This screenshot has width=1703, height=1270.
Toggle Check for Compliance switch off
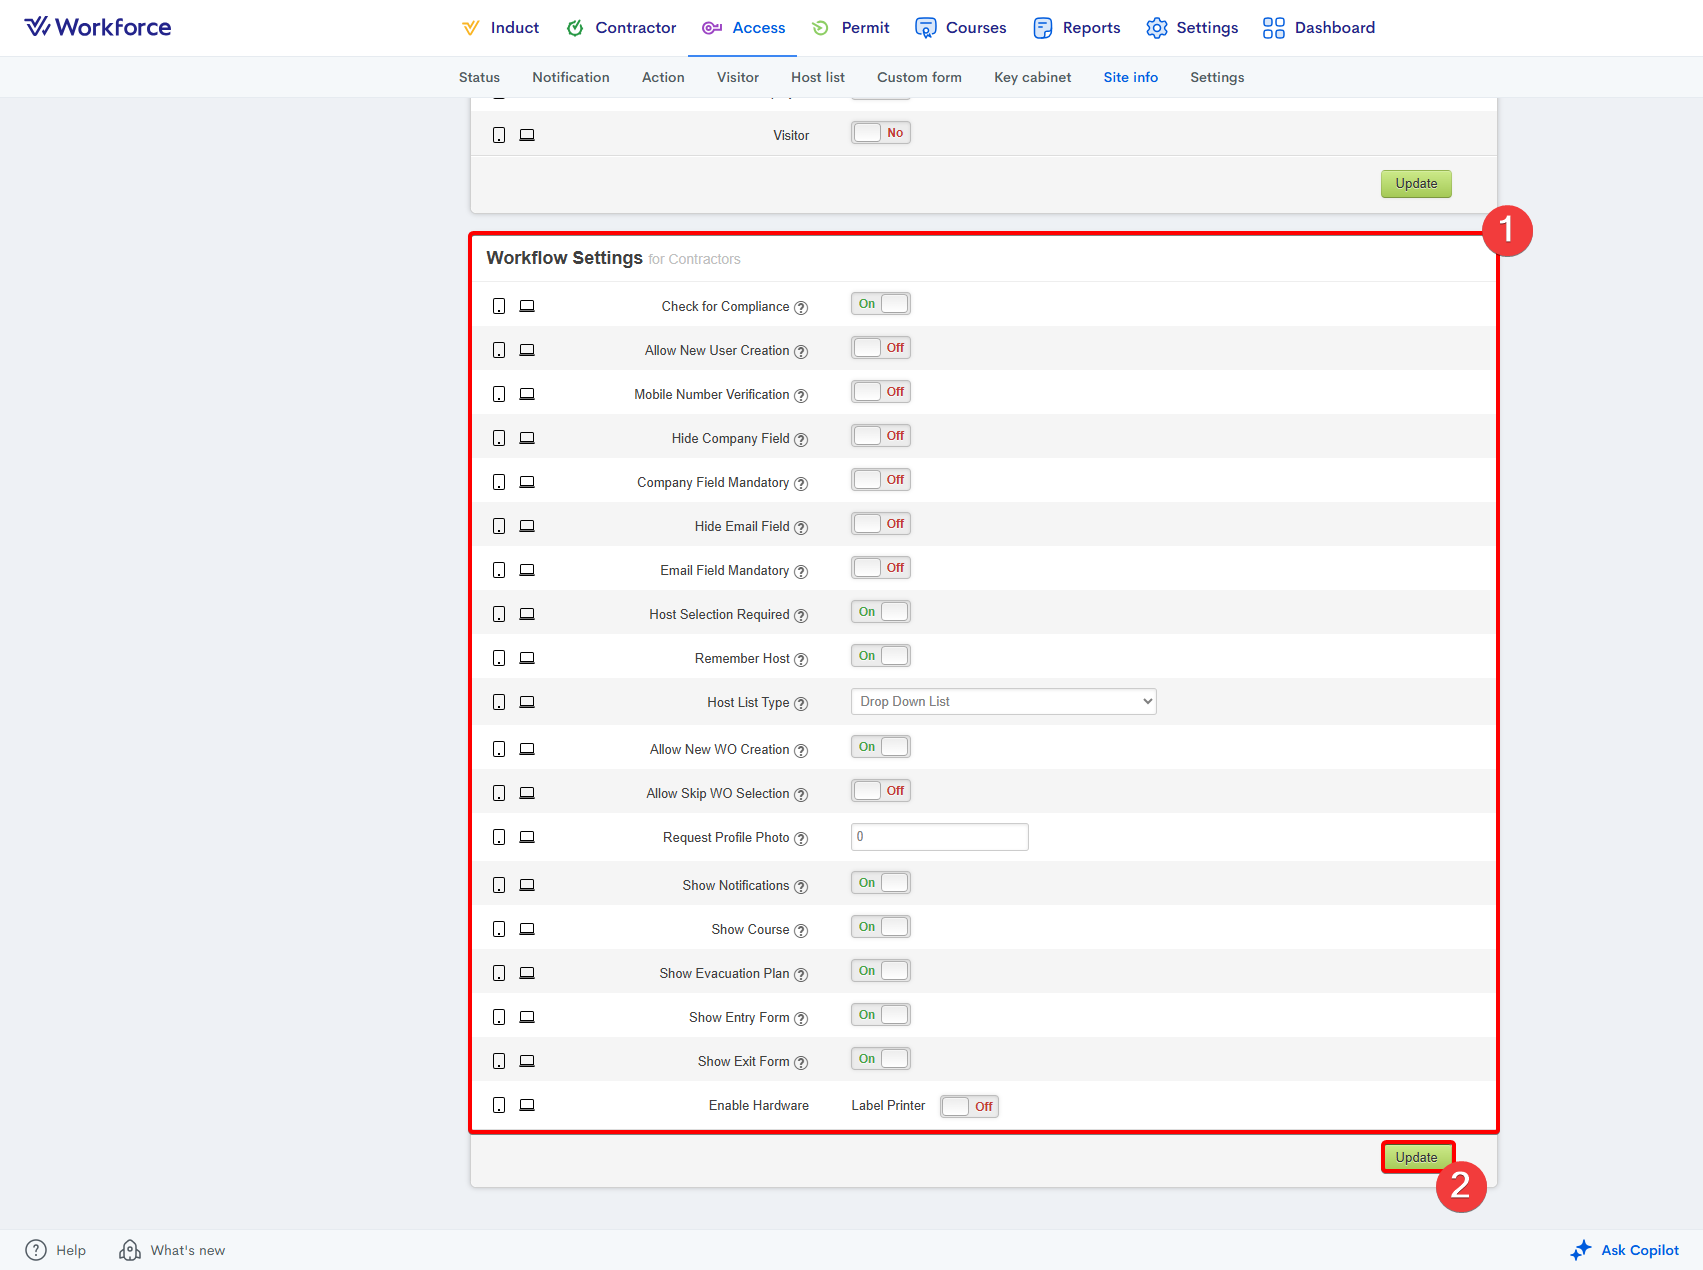[880, 304]
